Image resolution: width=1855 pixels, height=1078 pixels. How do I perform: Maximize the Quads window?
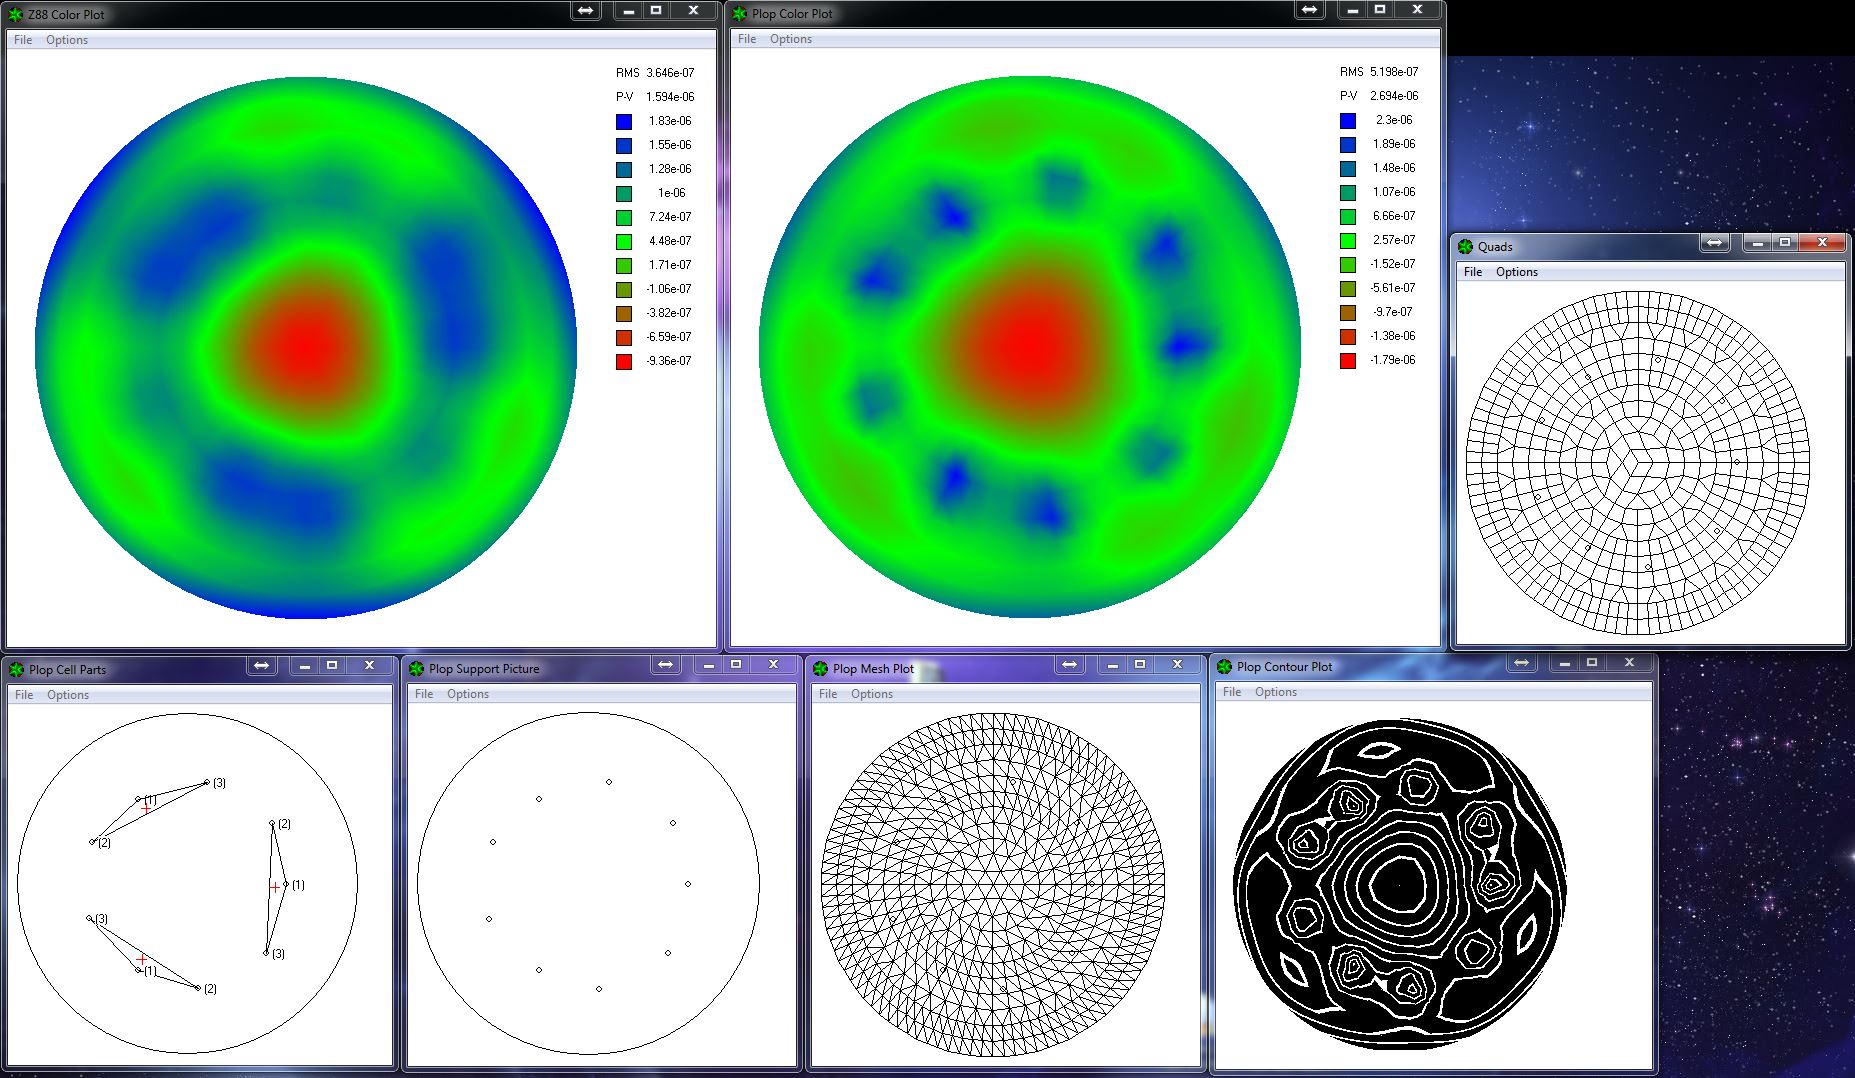point(1785,243)
